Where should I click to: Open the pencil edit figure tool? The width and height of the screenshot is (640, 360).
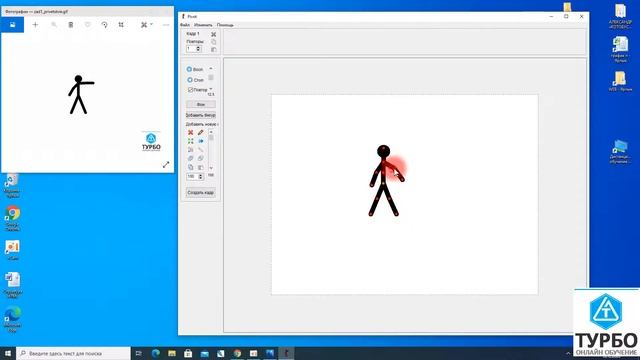(x=200, y=133)
